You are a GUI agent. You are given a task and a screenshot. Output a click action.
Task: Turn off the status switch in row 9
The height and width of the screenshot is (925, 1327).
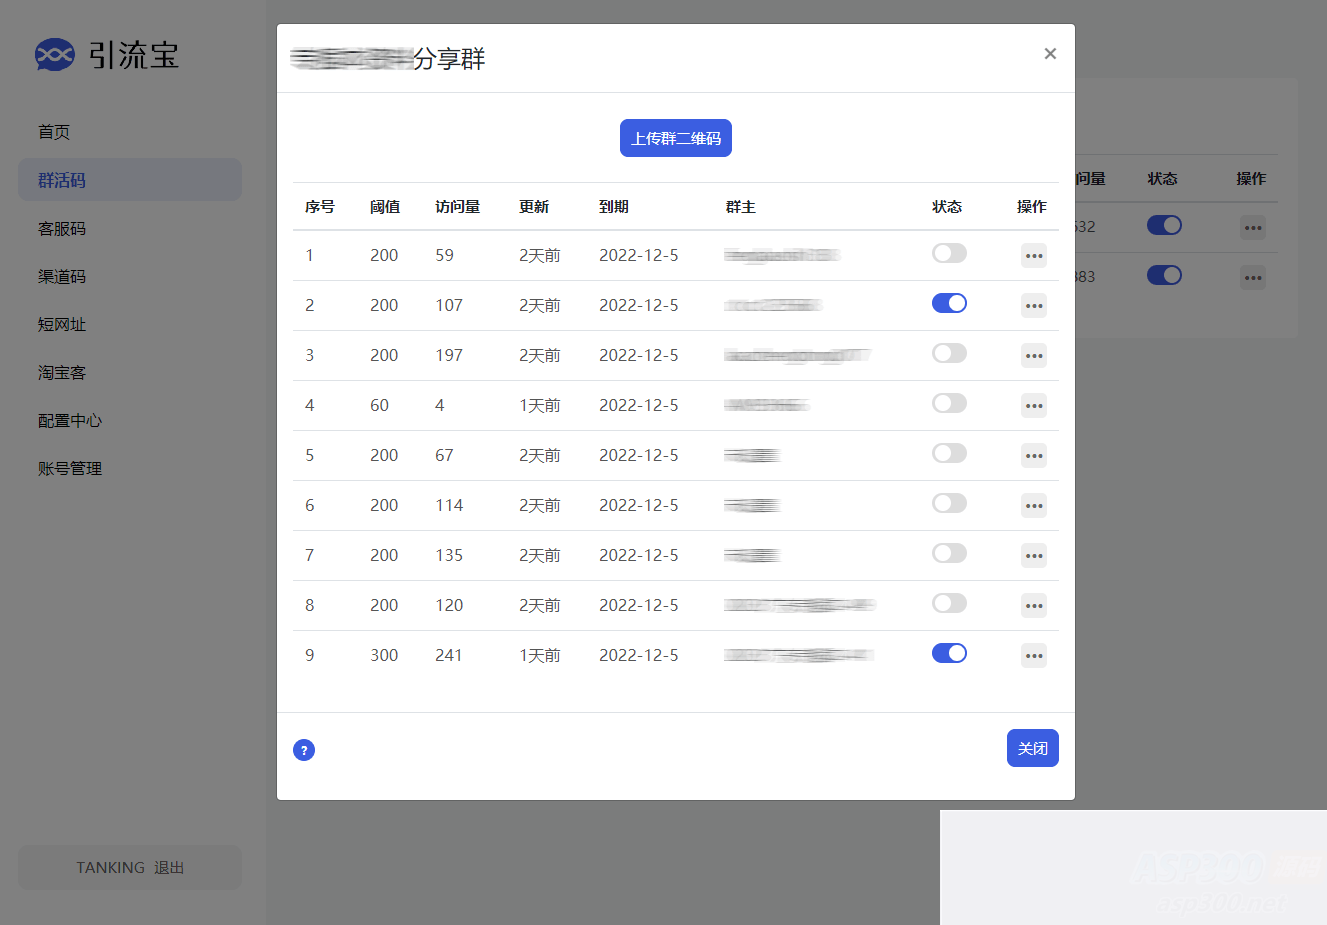pos(949,653)
